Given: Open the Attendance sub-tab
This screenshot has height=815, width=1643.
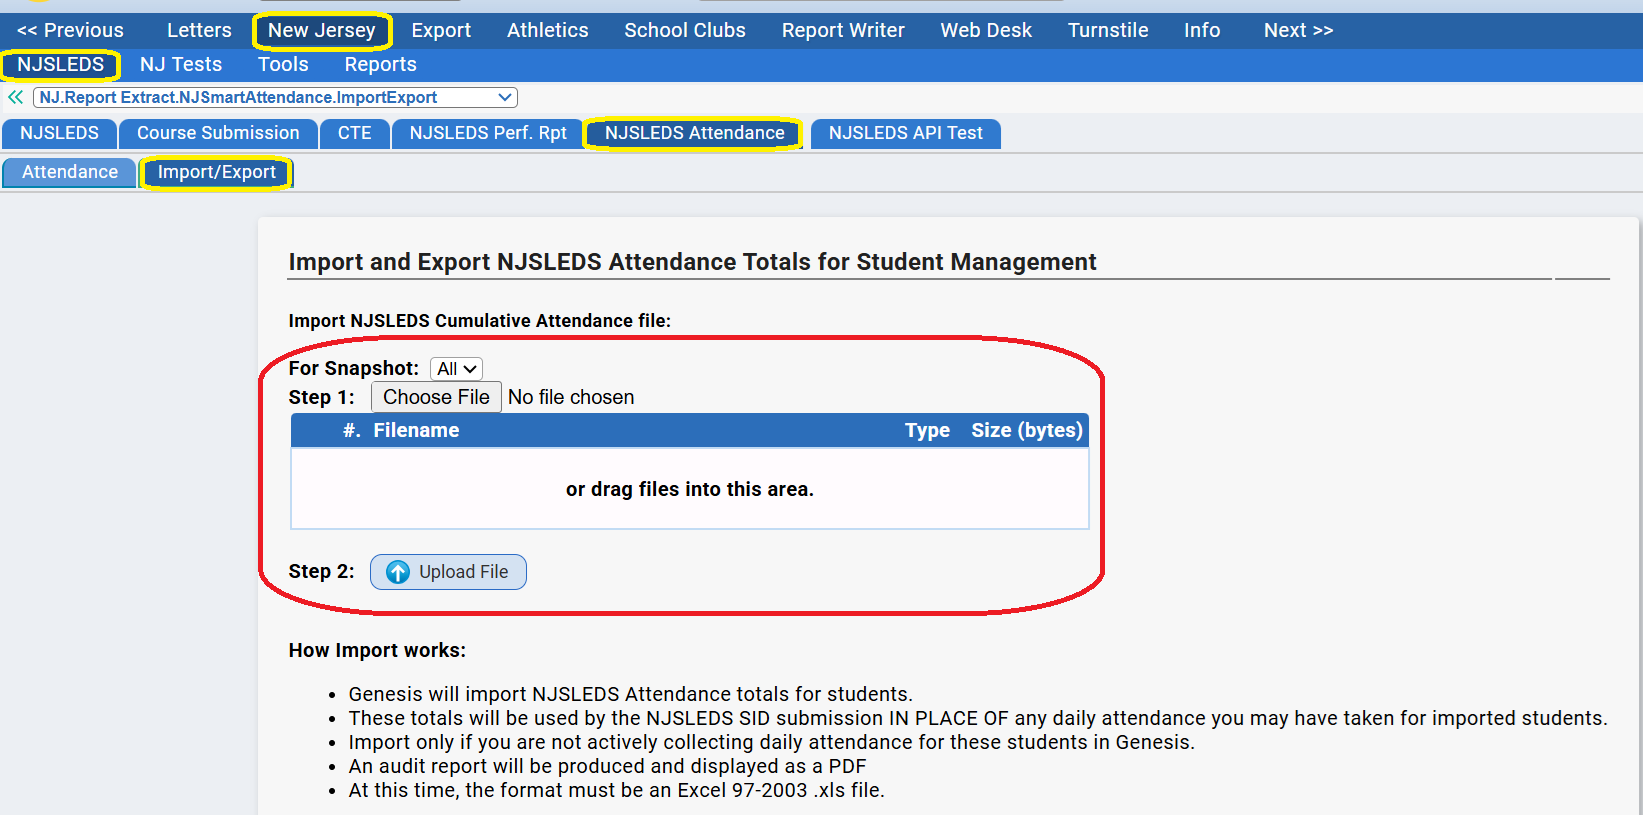Looking at the screenshot, I should (x=70, y=172).
